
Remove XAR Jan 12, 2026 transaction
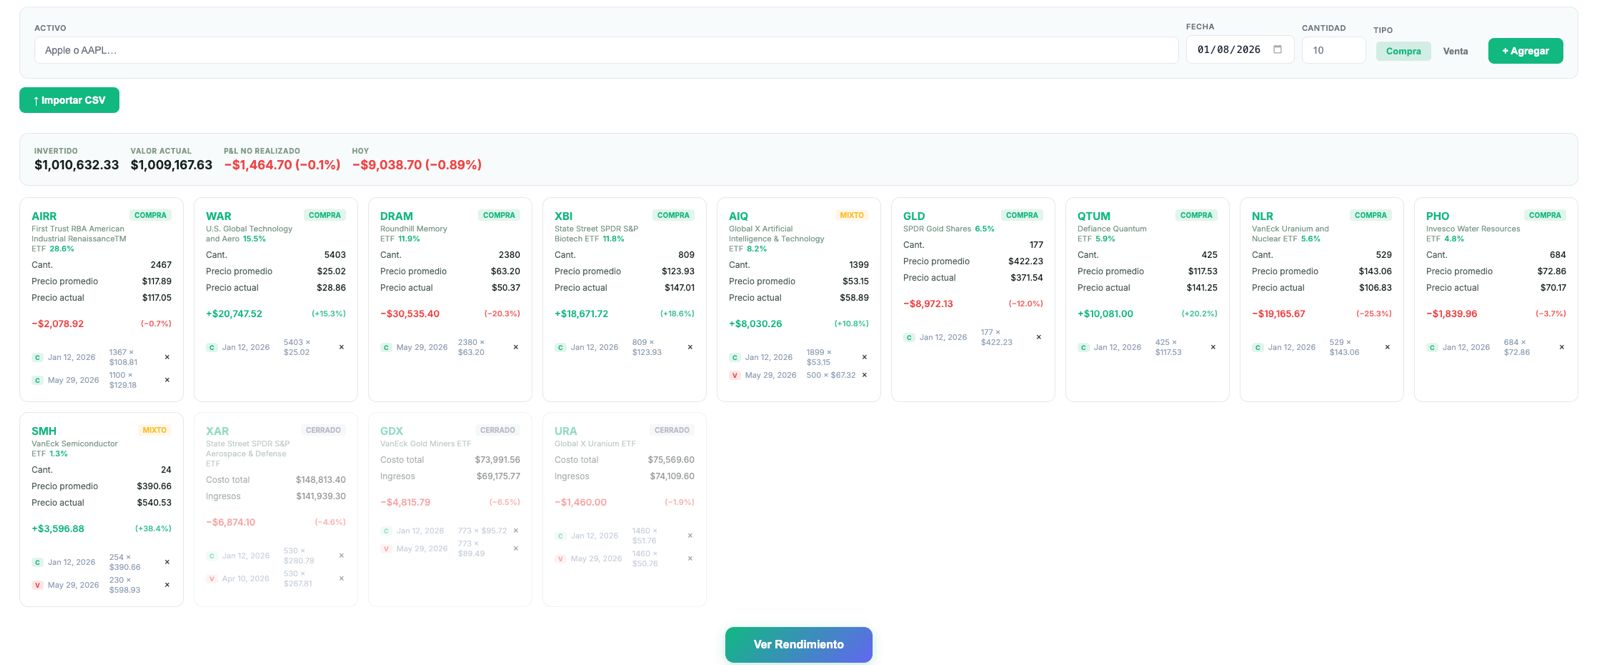(341, 555)
